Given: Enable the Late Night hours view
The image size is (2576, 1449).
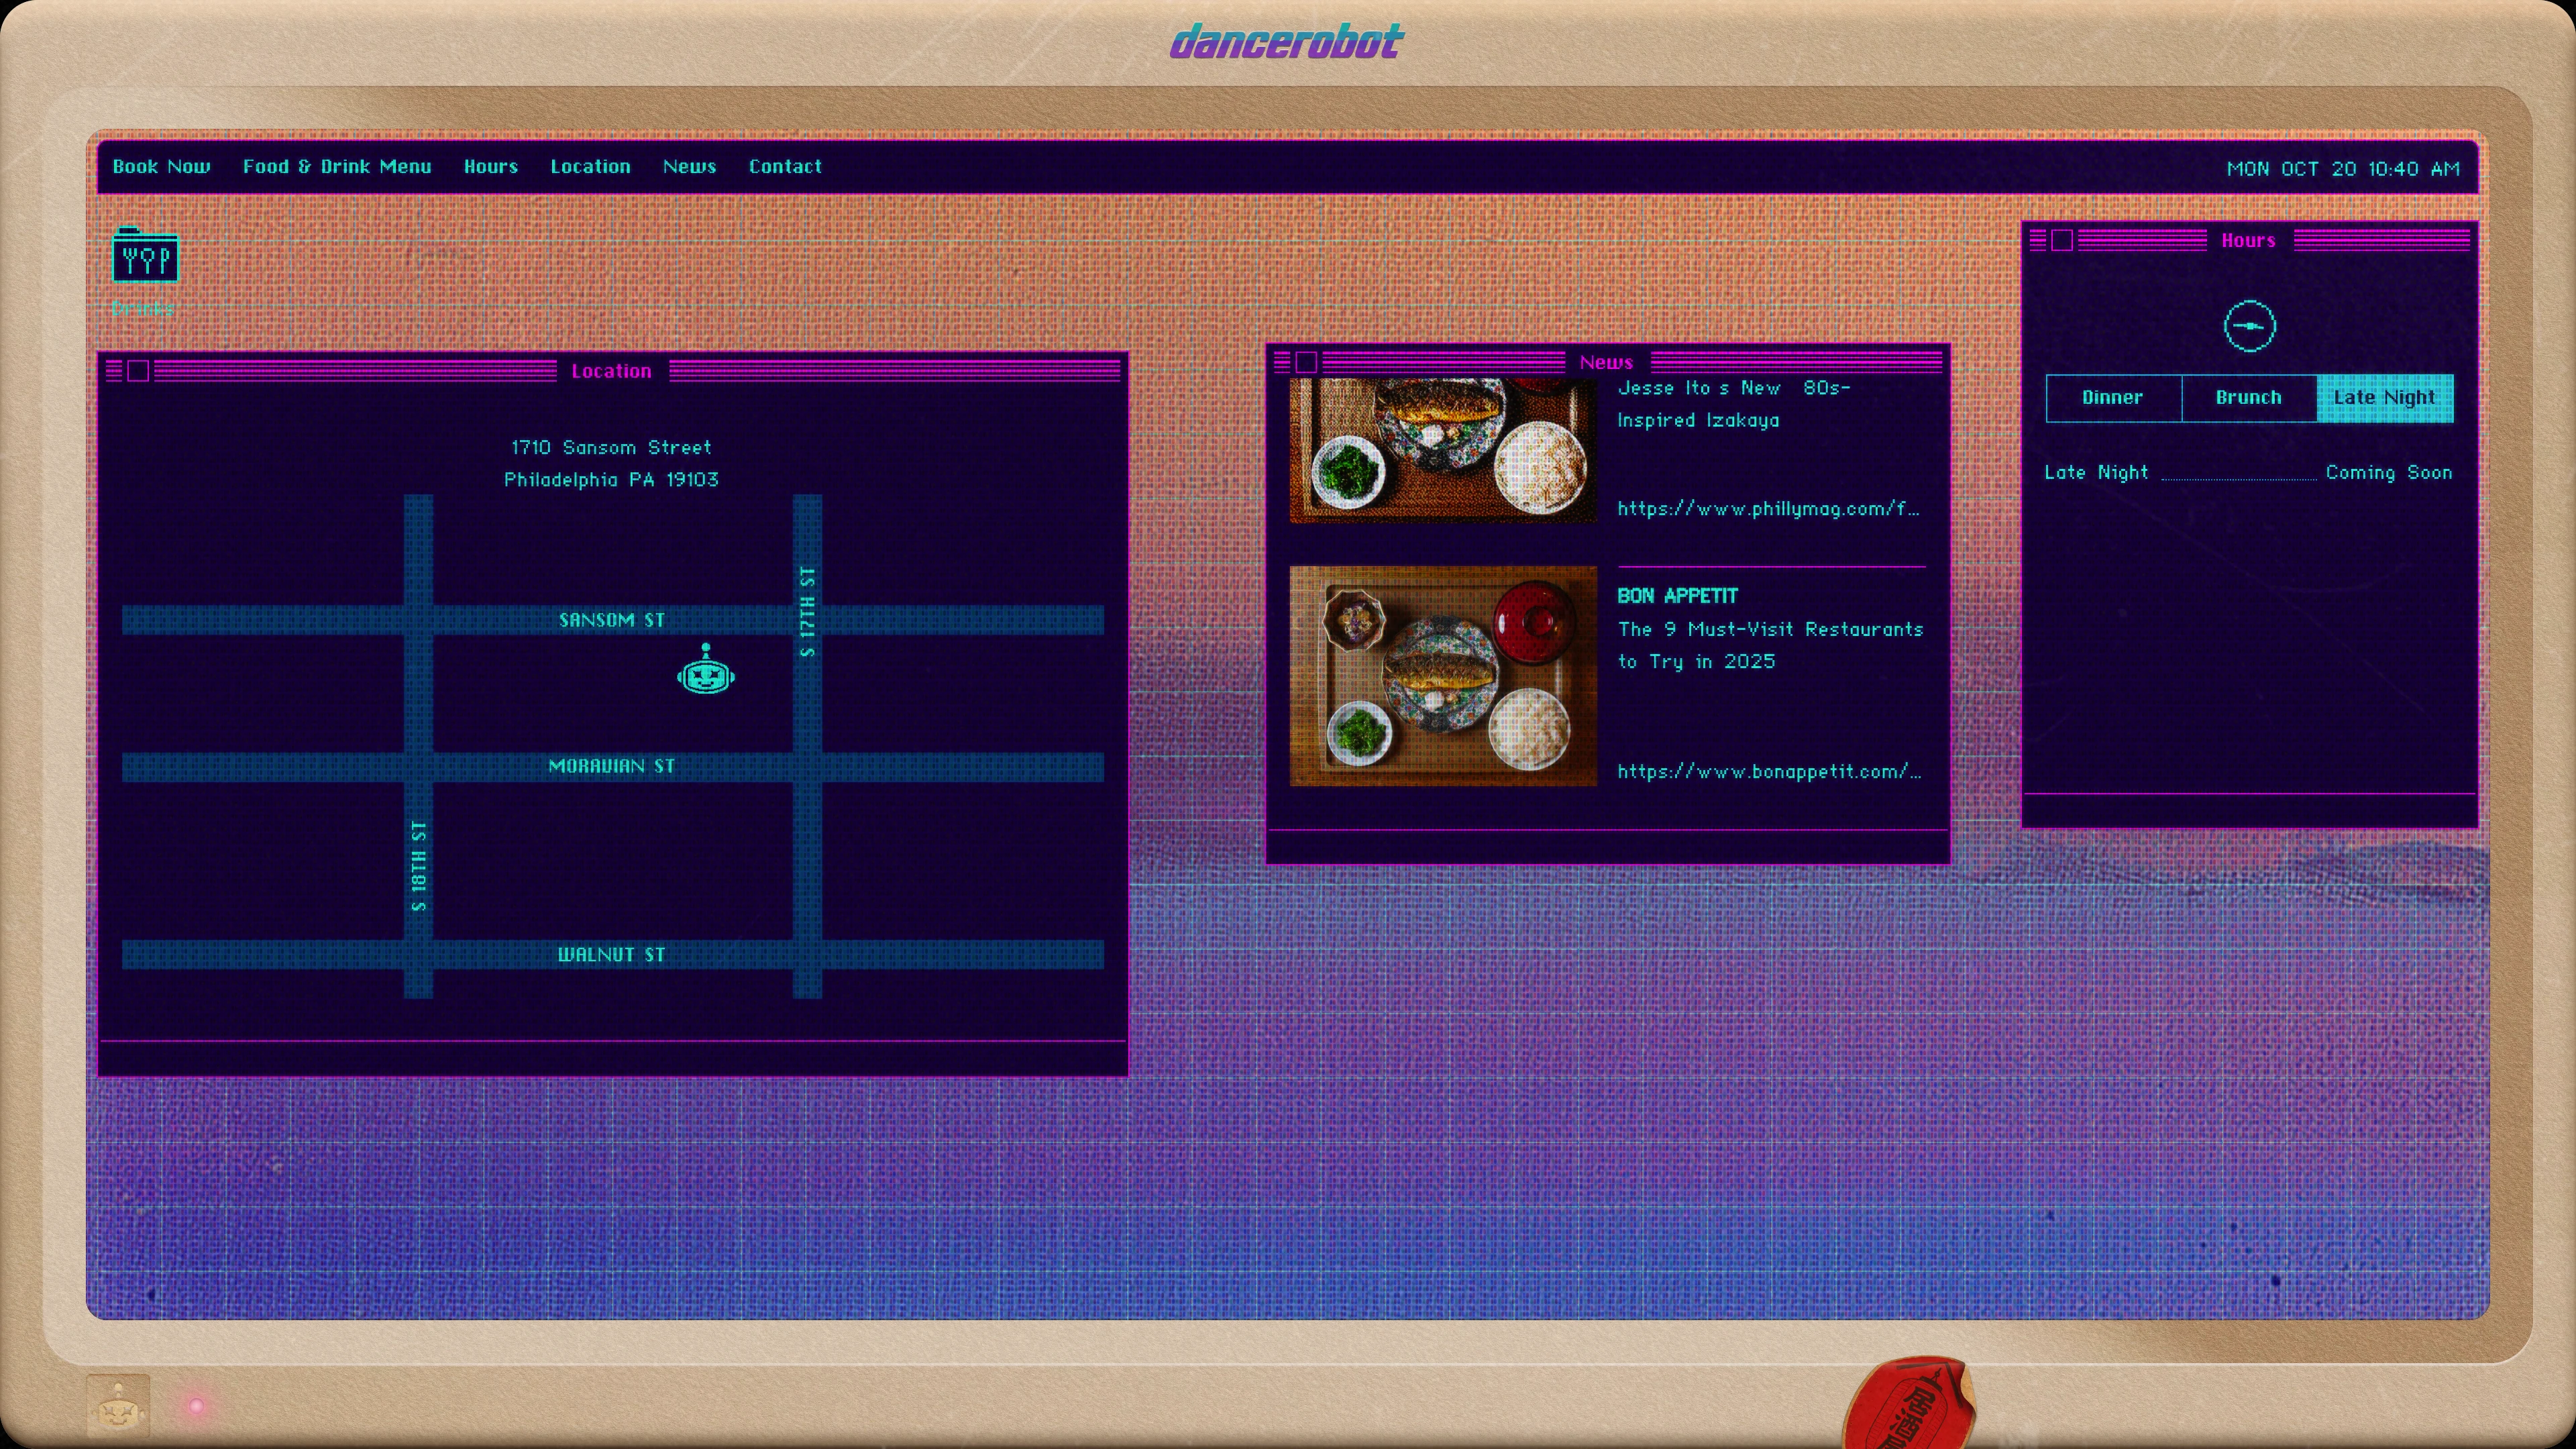Looking at the screenshot, I should [x=2385, y=397].
